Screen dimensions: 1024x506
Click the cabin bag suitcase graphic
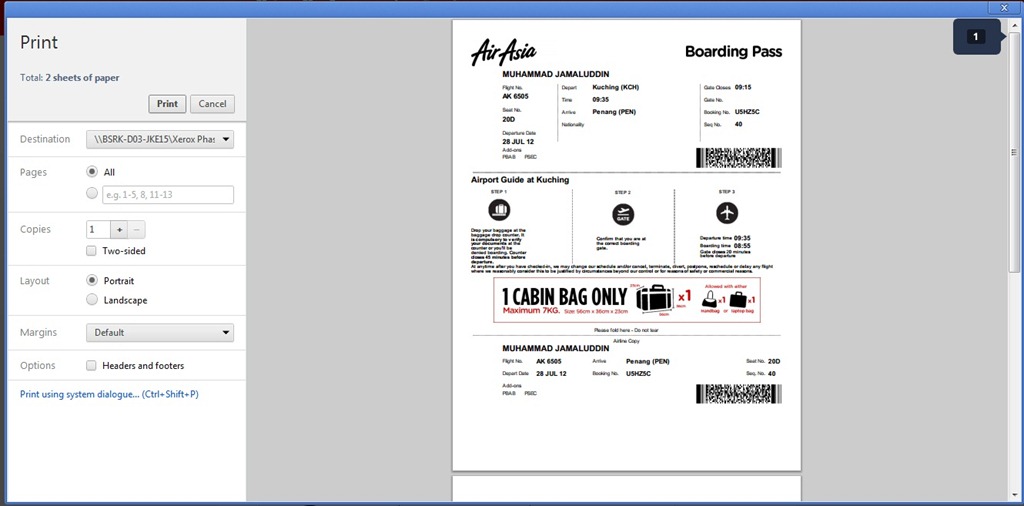[x=654, y=299]
